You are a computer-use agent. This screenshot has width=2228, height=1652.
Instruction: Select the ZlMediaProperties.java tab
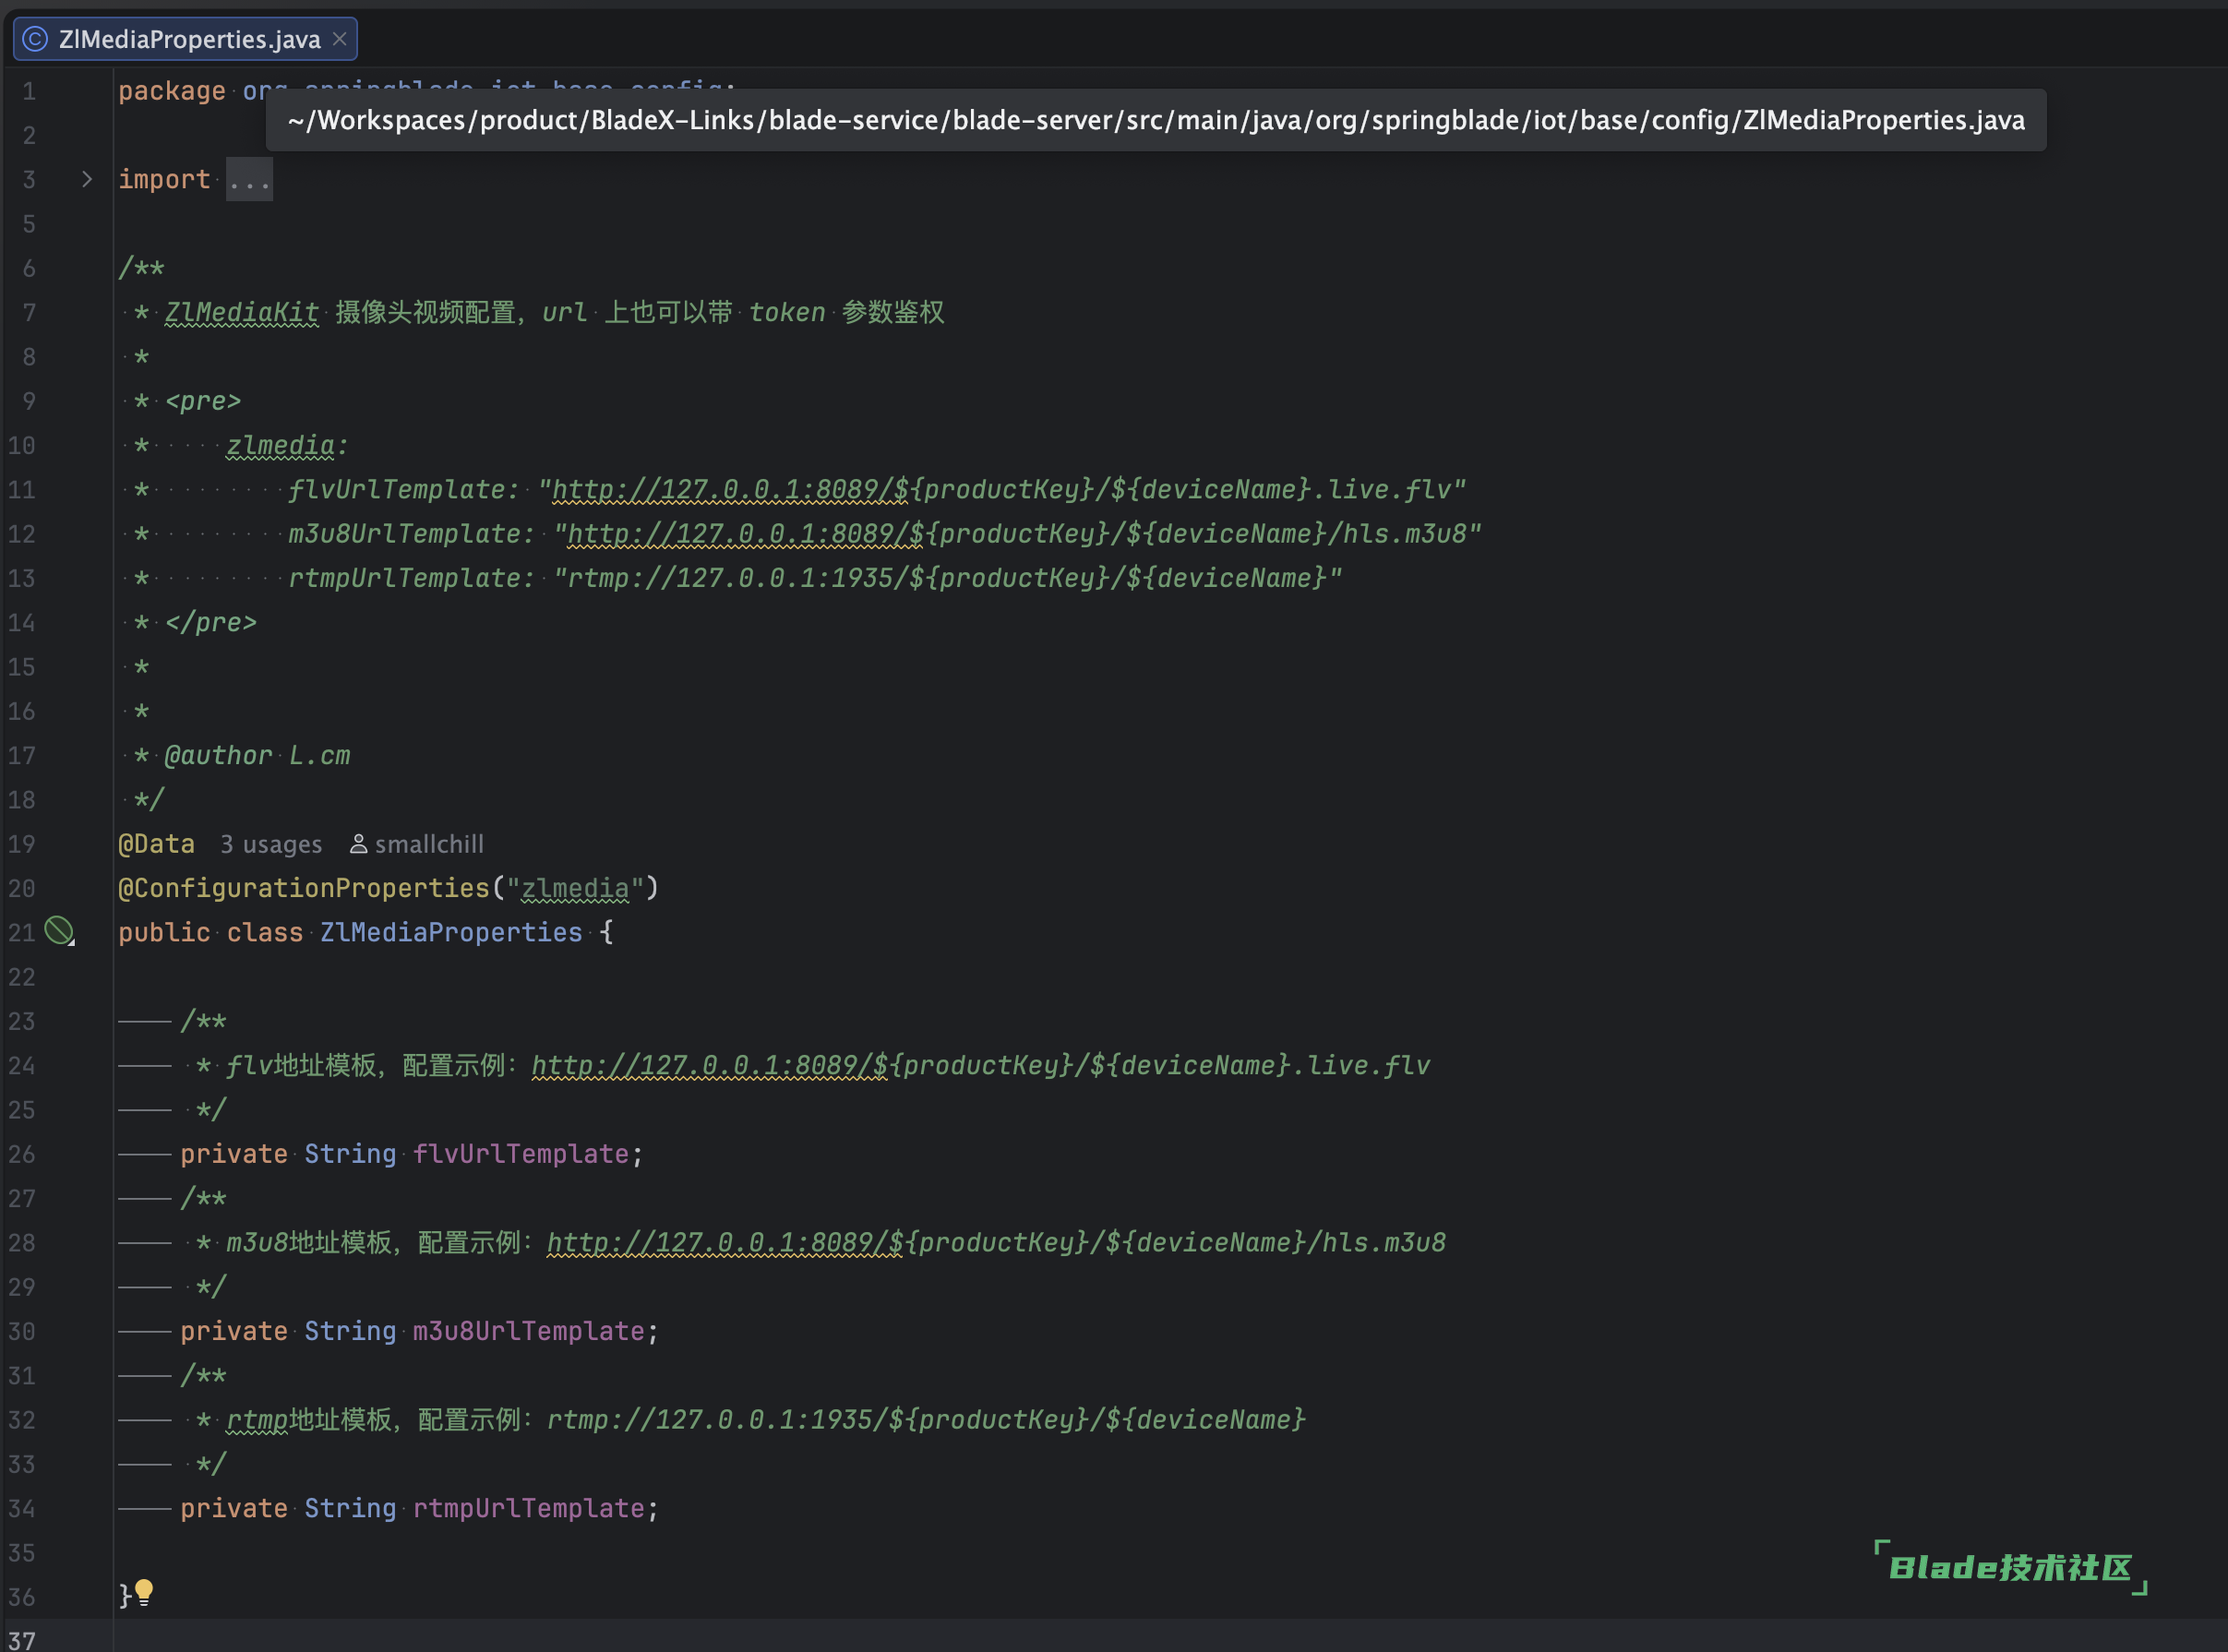coord(188,39)
